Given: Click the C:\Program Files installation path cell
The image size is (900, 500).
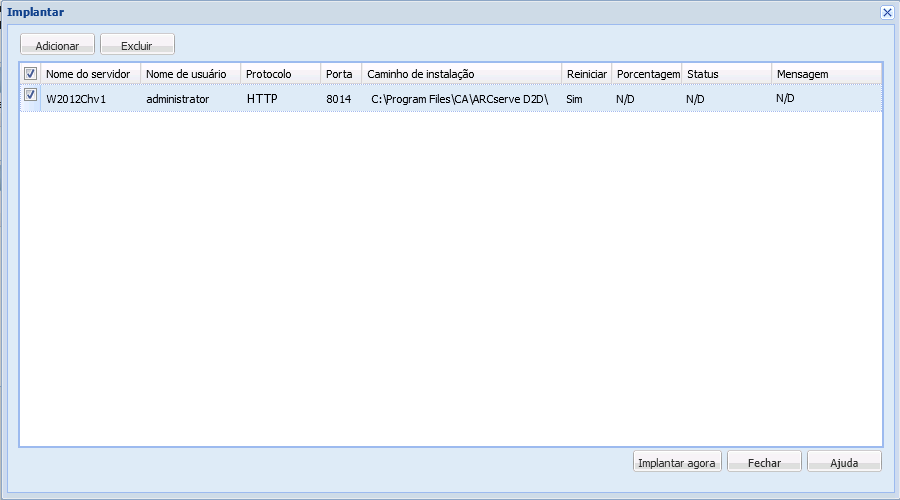Looking at the screenshot, I should [460, 99].
